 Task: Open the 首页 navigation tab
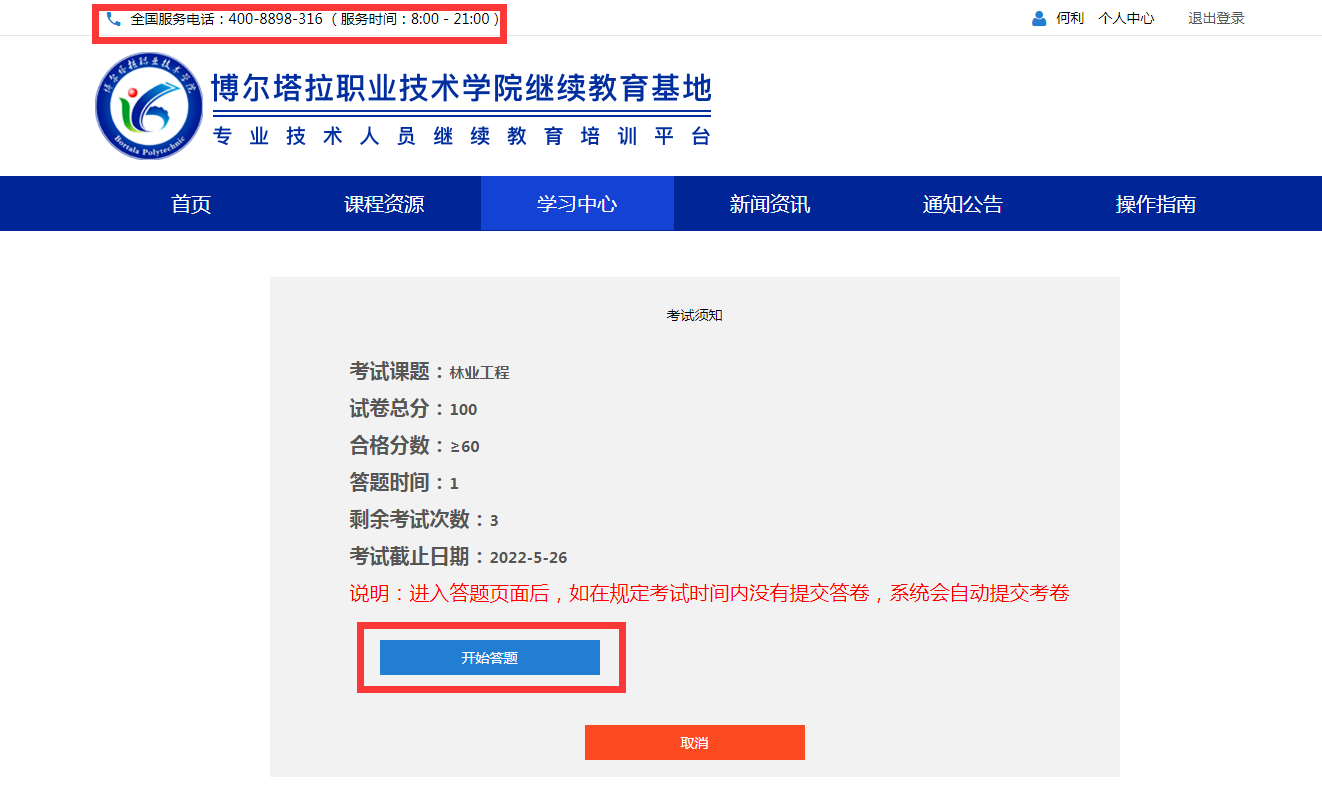tap(191, 204)
